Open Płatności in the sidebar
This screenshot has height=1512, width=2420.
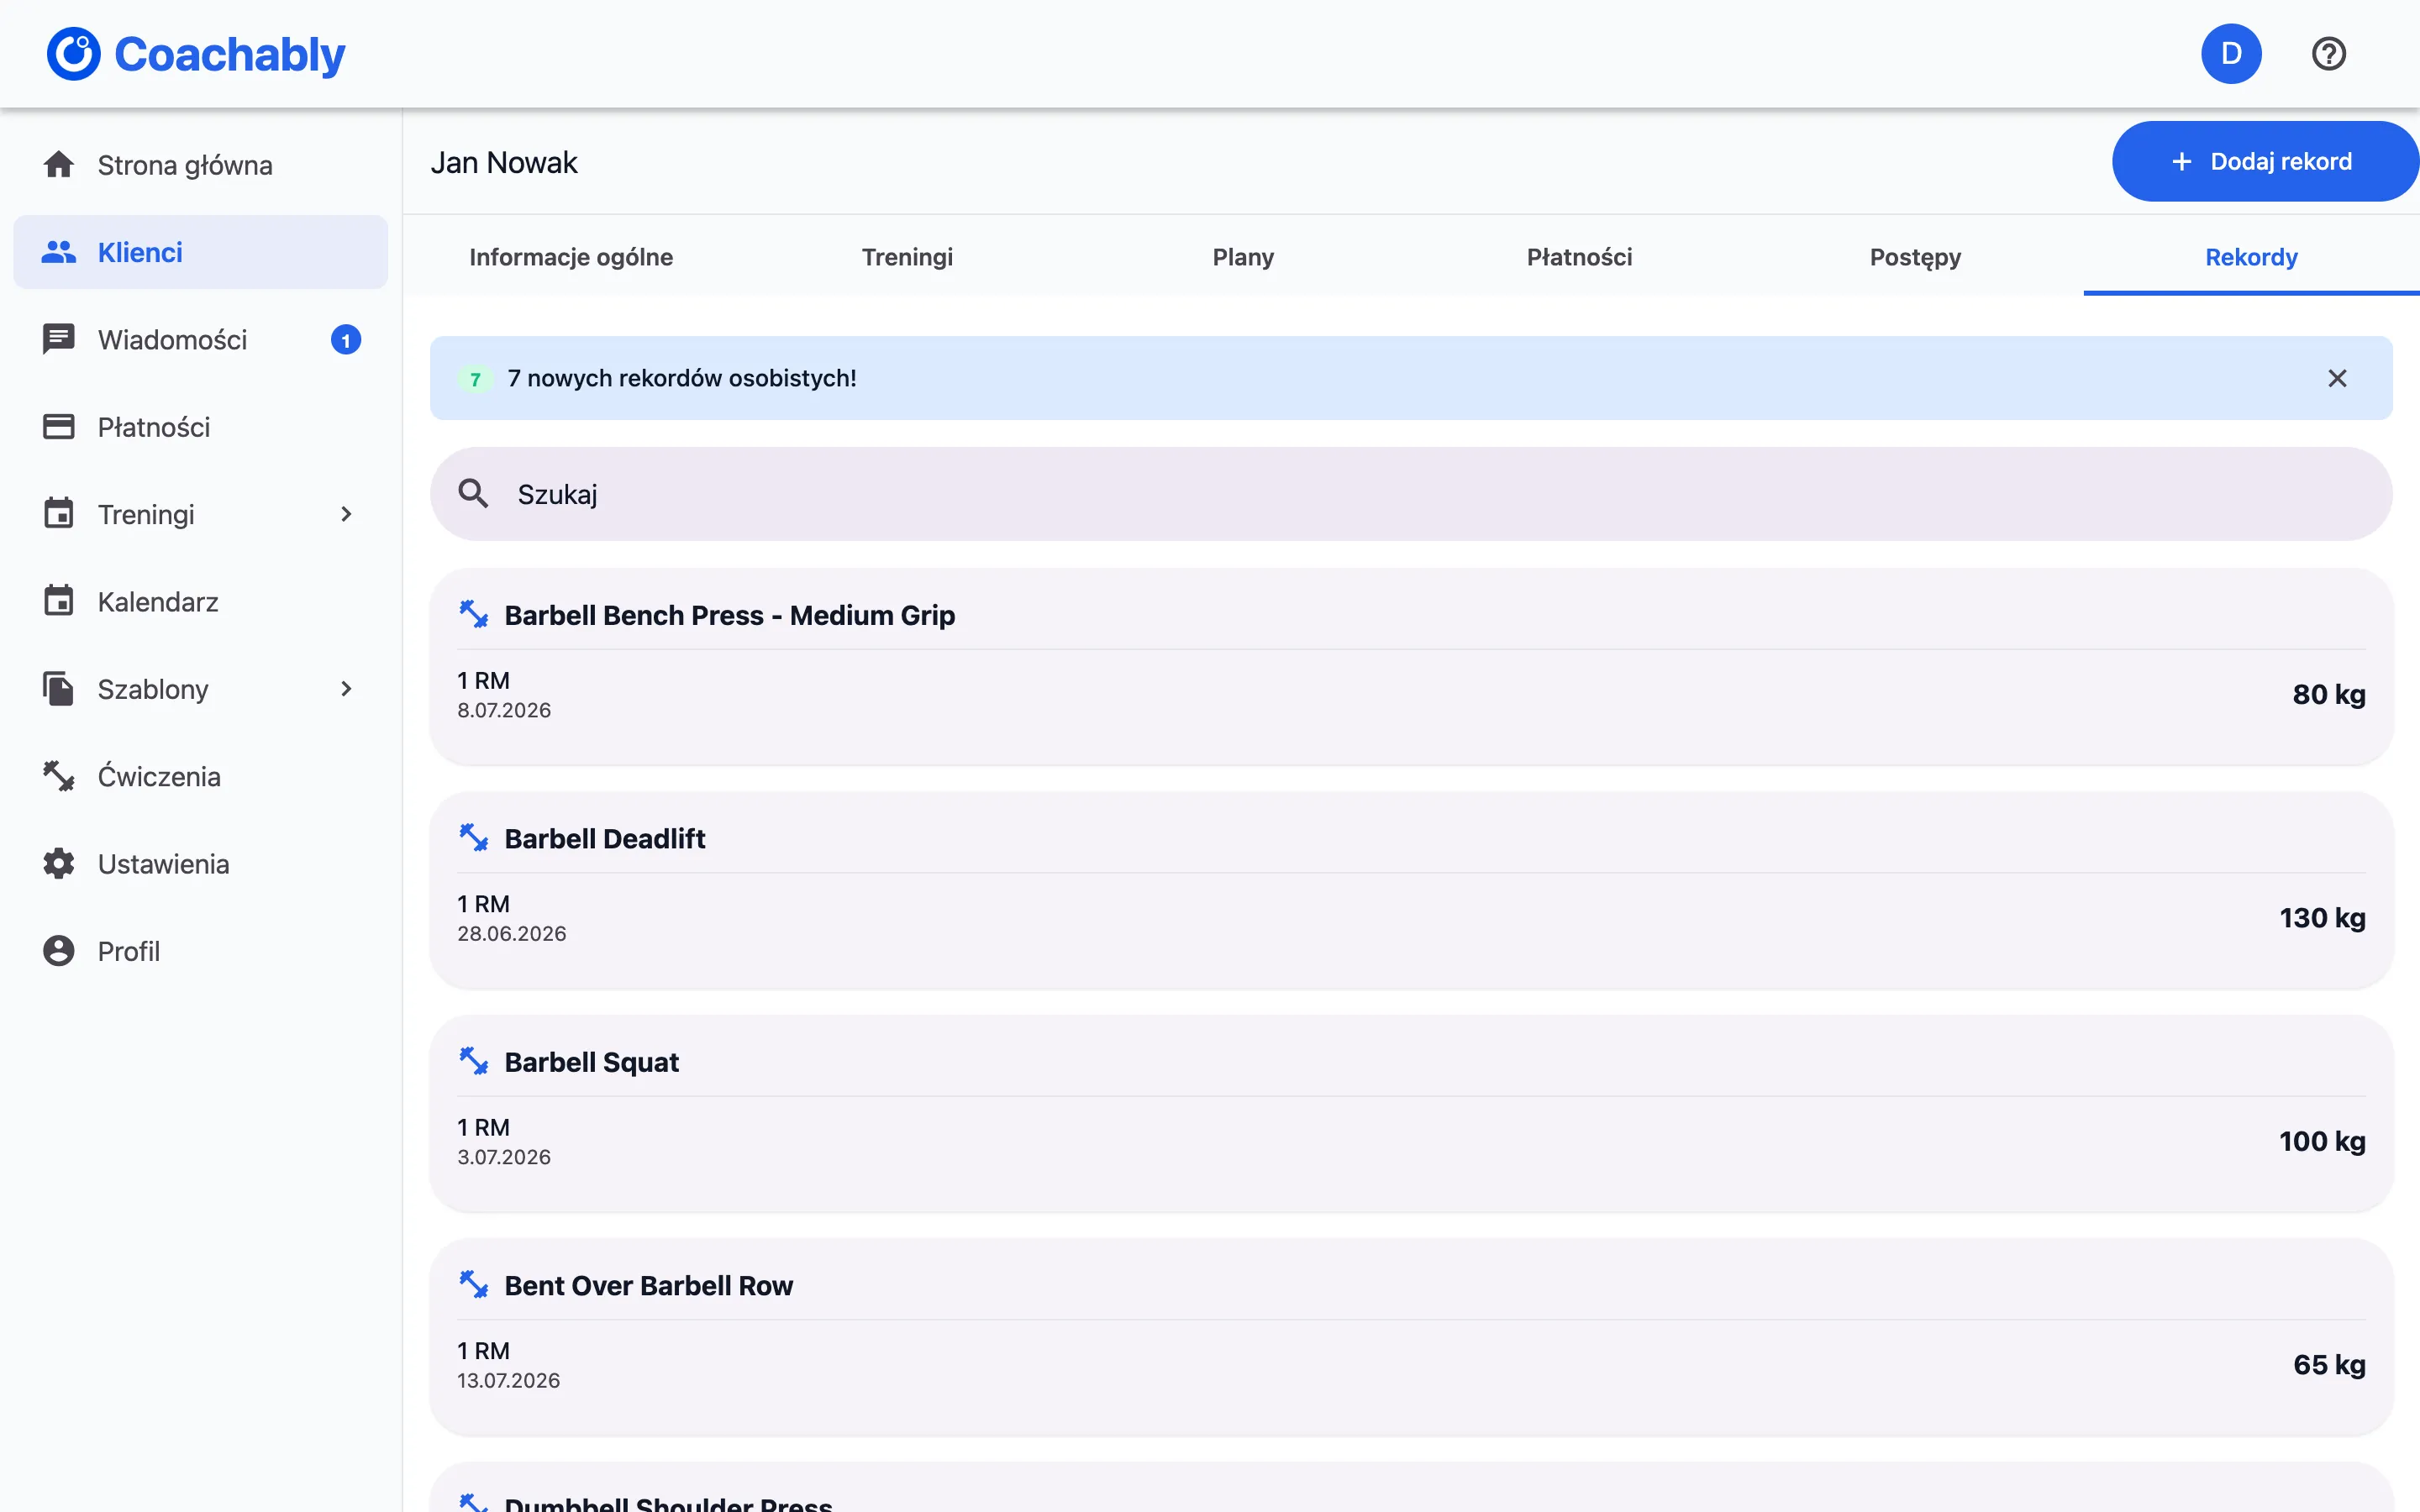coord(200,427)
